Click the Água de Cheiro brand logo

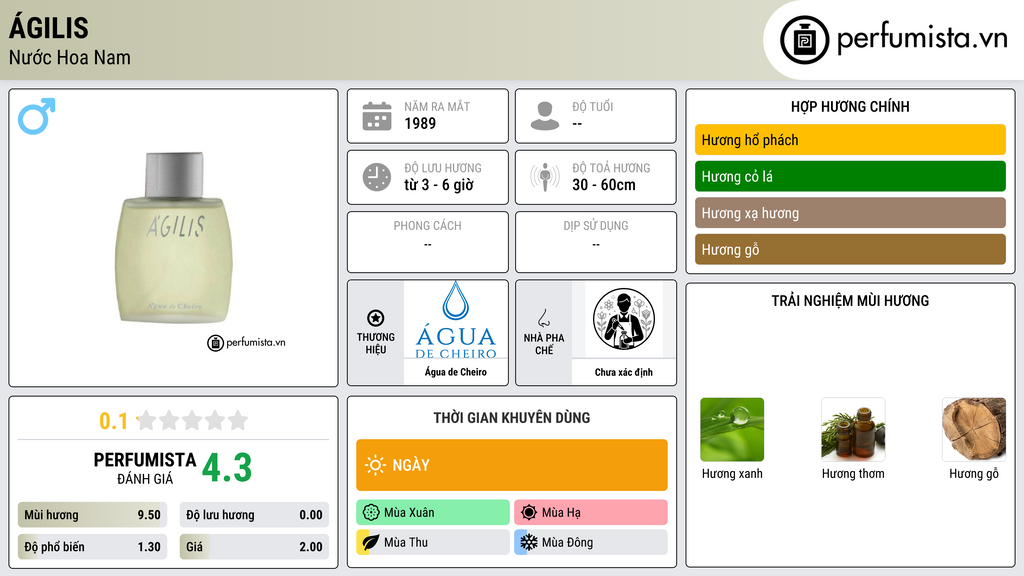[456, 321]
